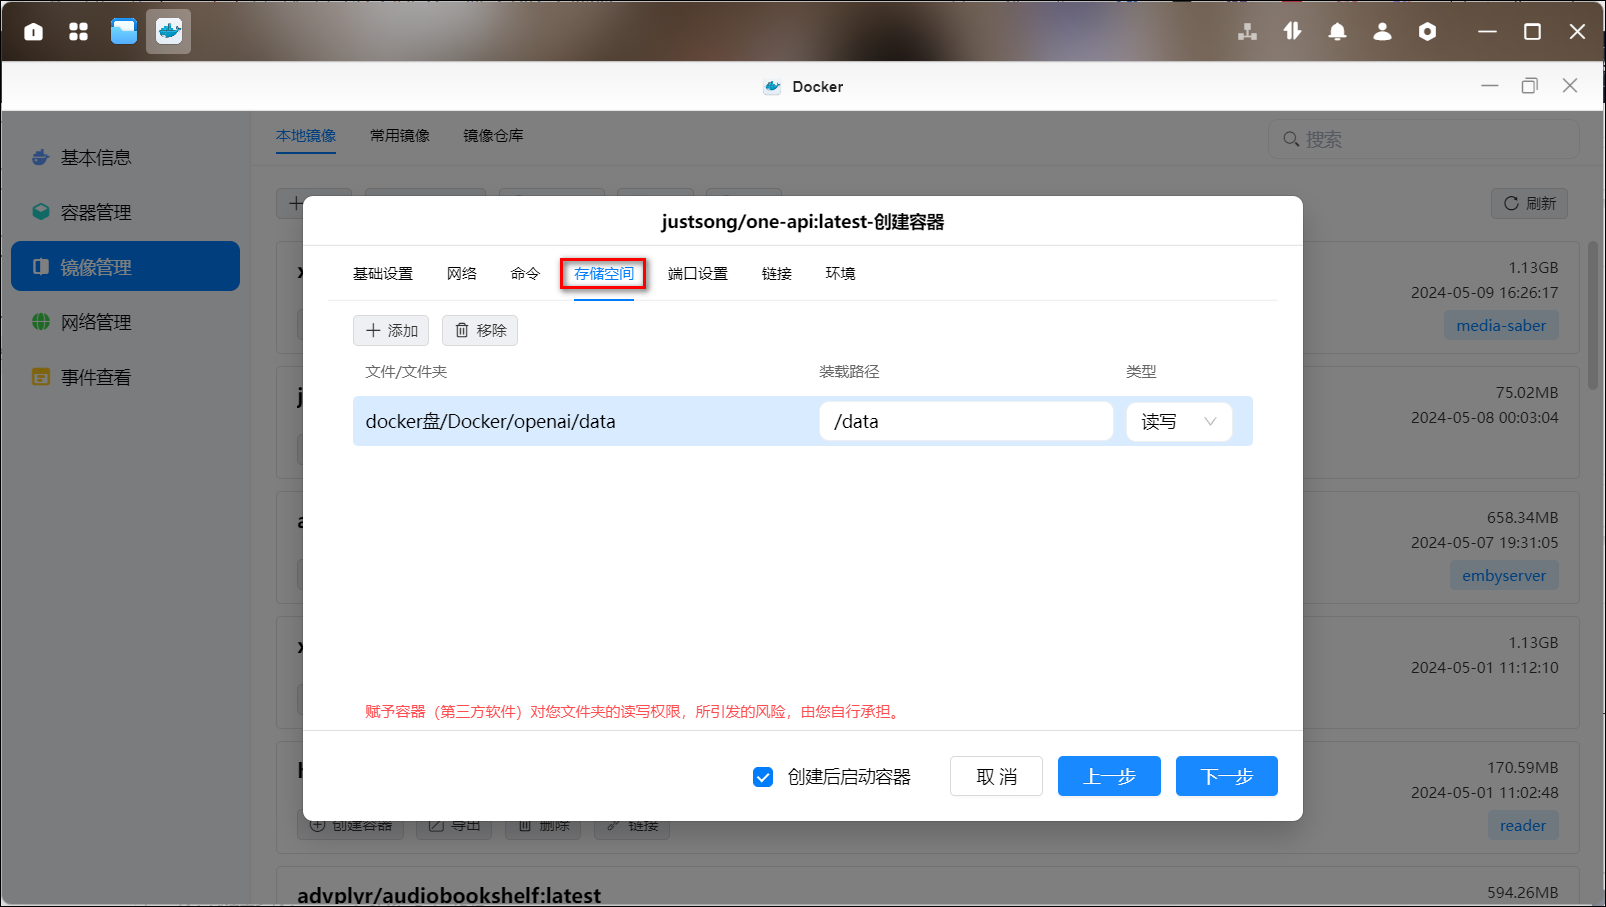
Task: Go back with the 上一步 button
Action: [x=1109, y=777]
